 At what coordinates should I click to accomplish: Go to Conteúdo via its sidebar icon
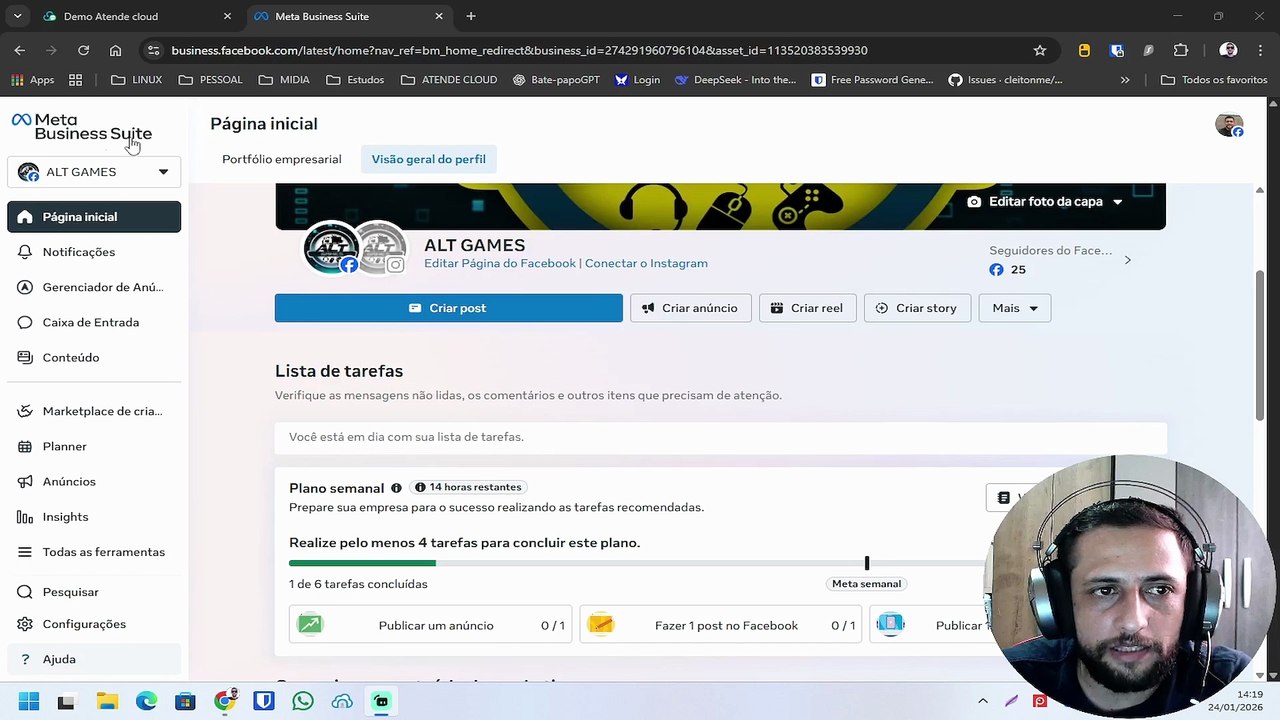[x=25, y=357]
